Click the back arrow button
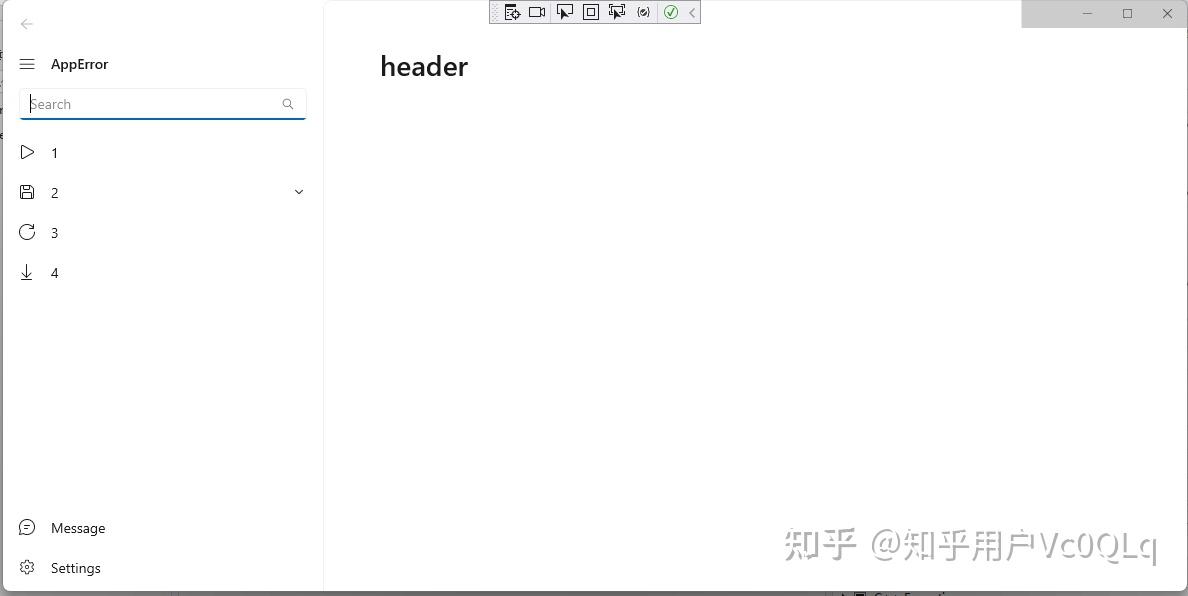1188x596 pixels. (x=26, y=24)
